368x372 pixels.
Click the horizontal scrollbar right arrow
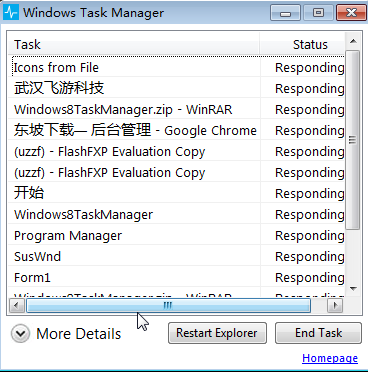pyautogui.click(x=336, y=305)
